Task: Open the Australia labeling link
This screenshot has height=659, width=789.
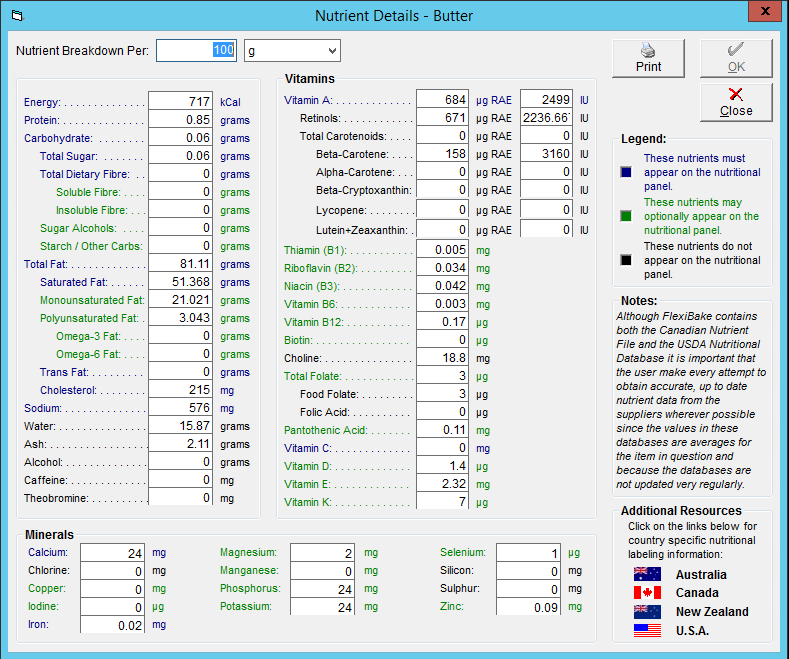Action: pyautogui.click(x=701, y=574)
